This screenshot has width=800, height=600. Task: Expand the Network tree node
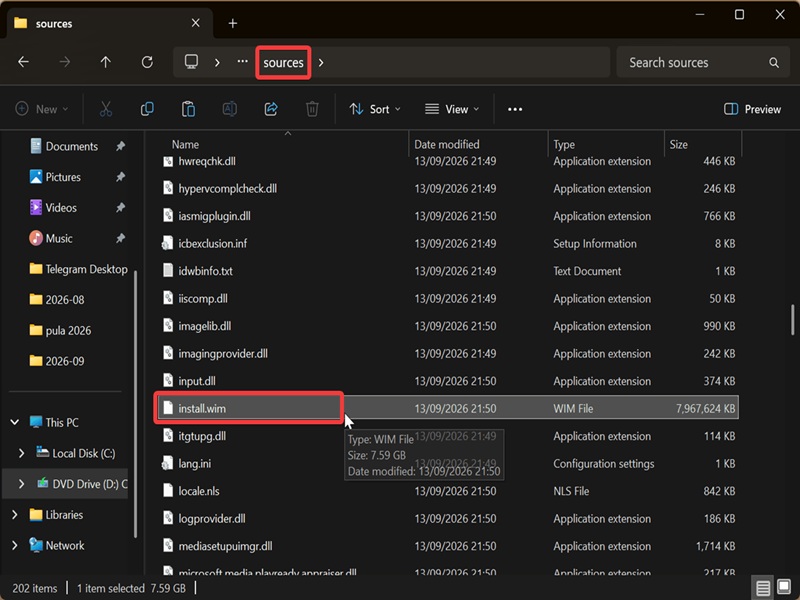(15, 545)
